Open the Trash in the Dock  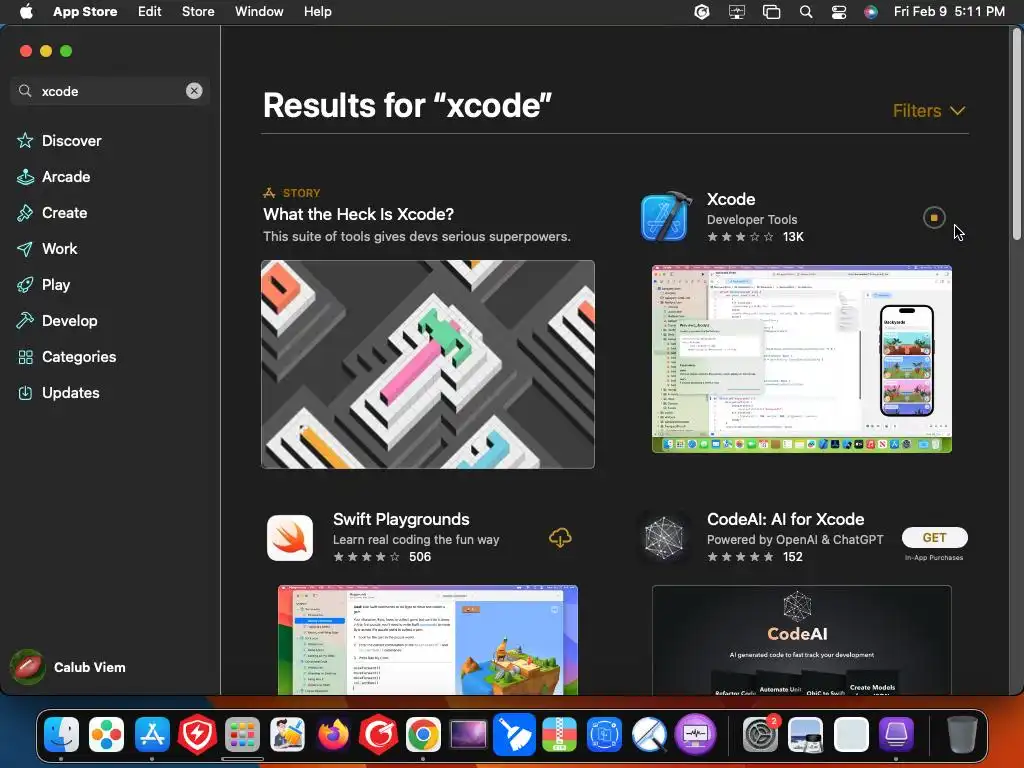[962, 734]
